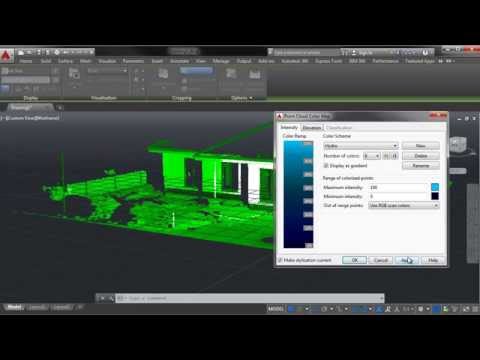This screenshot has width=480, height=360.
Task: Click the Minimum intensity input field
Action: click(398, 196)
